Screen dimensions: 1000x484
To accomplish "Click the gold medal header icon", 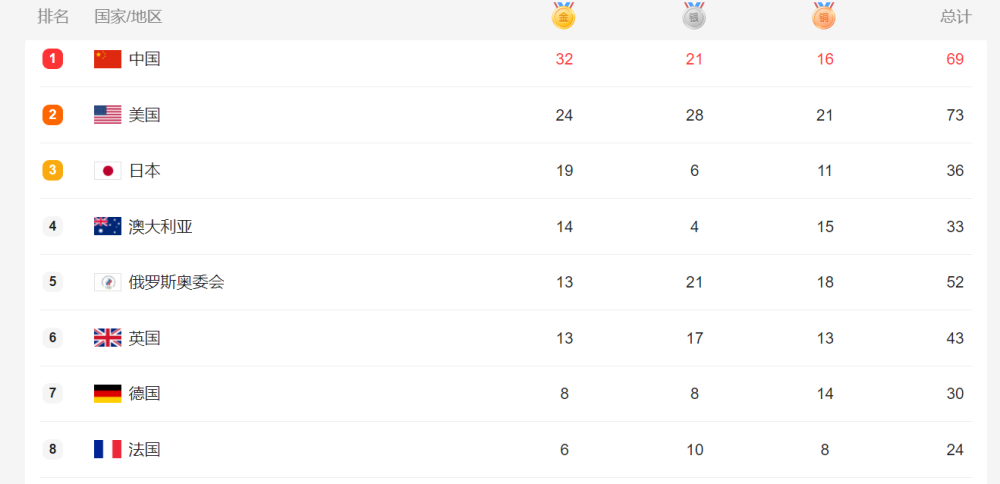I will pyautogui.click(x=563, y=16).
